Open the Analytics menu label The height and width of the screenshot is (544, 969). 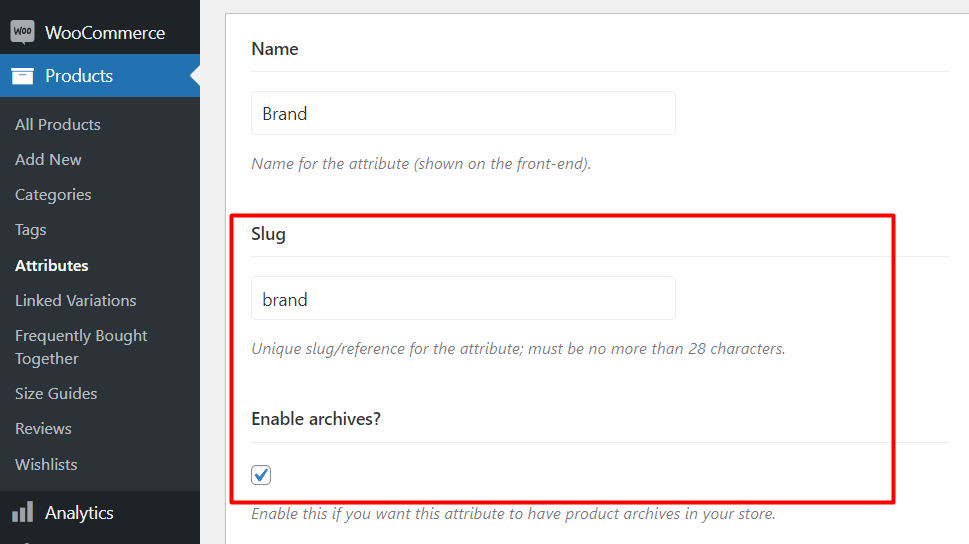tap(79, 512)
